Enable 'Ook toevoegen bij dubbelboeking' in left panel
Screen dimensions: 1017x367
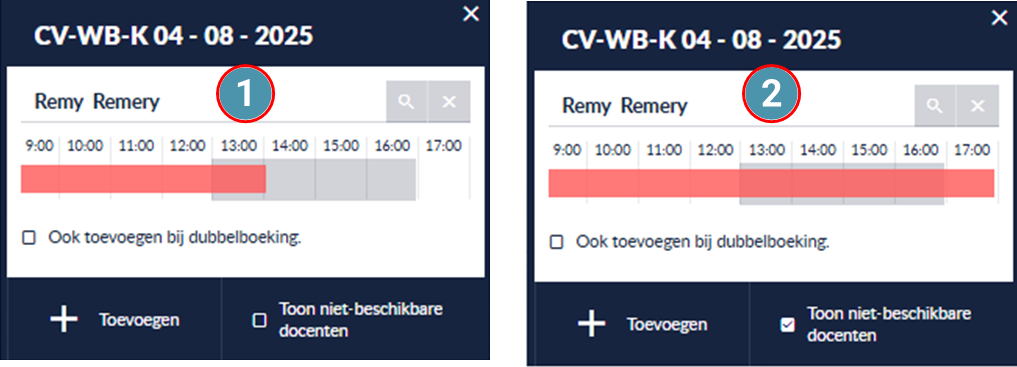pos(29,238)
